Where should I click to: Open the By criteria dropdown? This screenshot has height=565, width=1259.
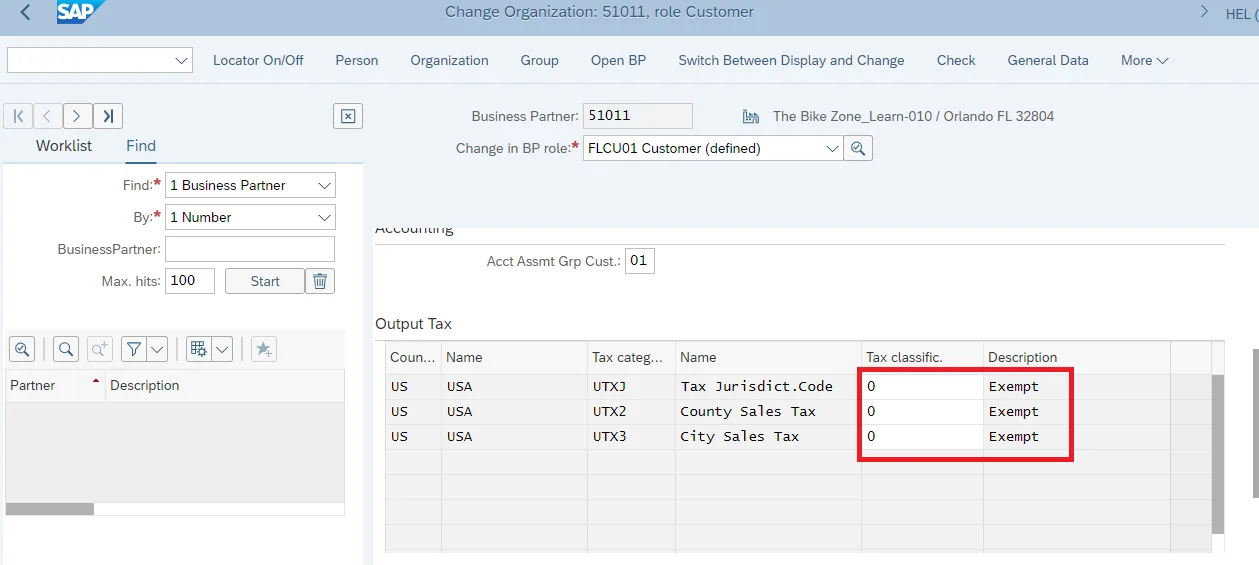(x=324, y=217)
